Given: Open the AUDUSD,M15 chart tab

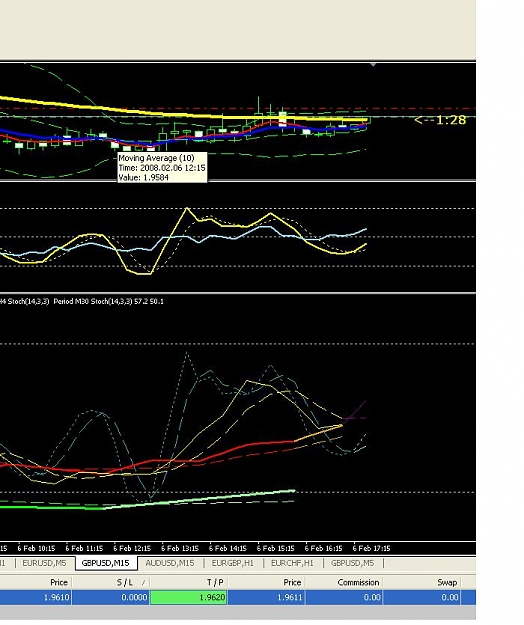Looking at the screenshot, I should coord(170,563).
